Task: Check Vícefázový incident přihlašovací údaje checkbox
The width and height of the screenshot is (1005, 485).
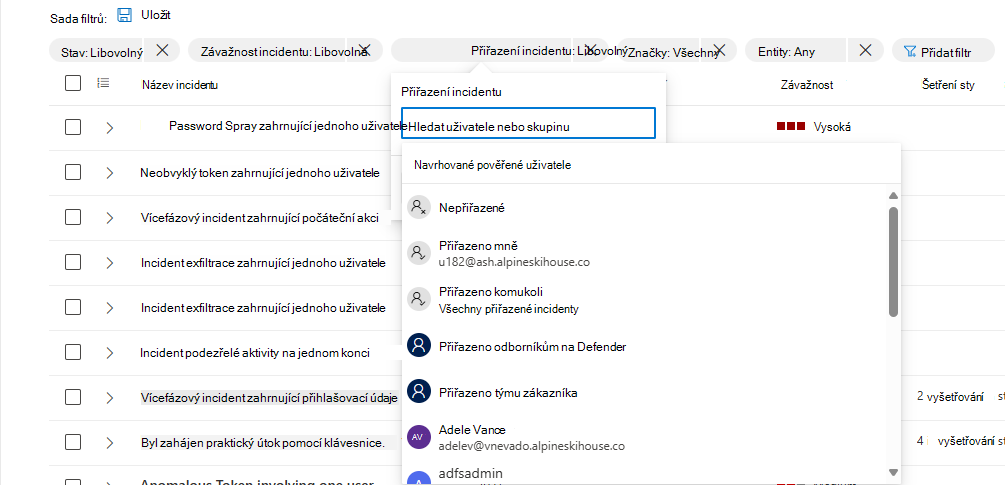Action: click(73, 397)
